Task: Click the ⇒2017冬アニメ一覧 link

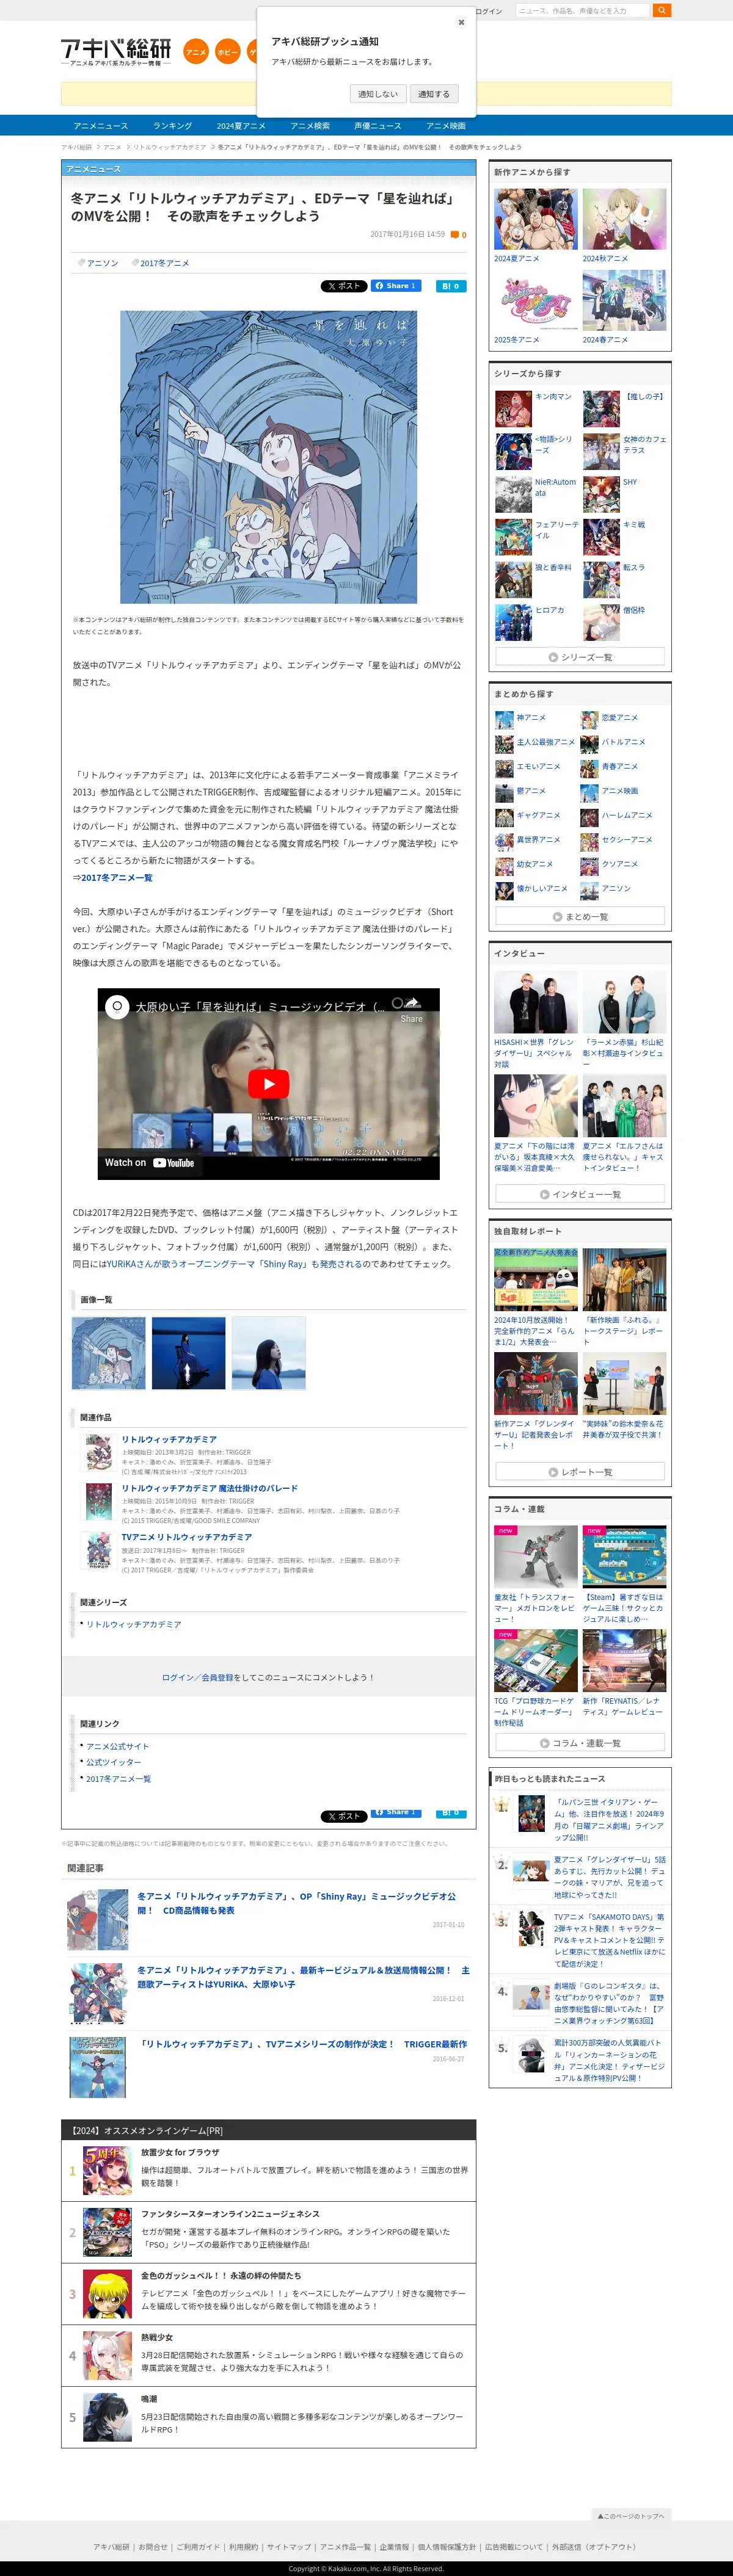Action: coord(112,878)
